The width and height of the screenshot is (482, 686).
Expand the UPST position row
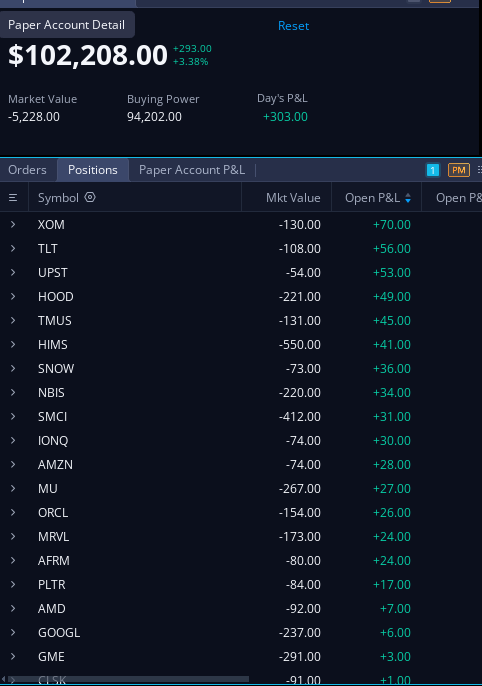pyautogui.click(x=13, y=273)
